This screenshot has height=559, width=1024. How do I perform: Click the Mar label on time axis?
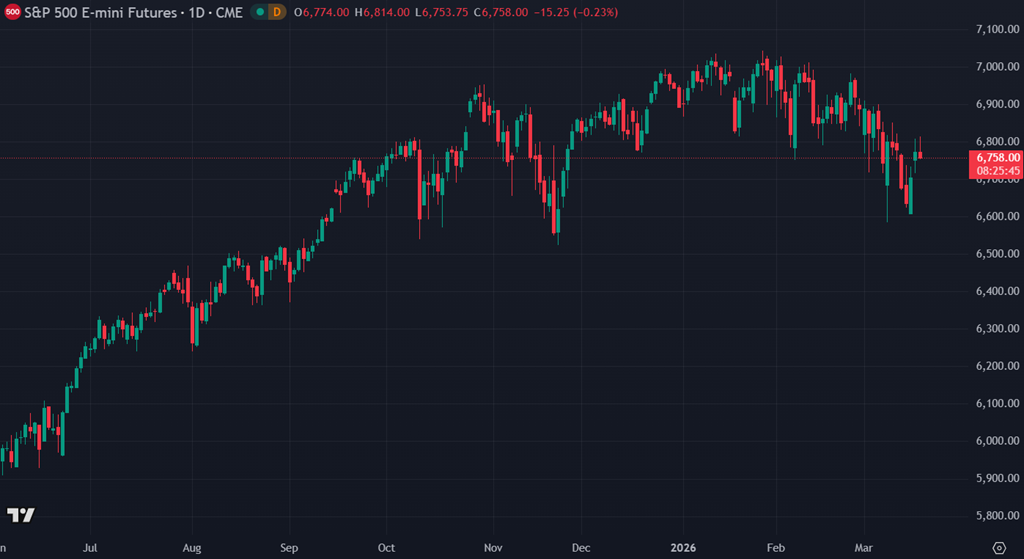pyautogui.click(x=863, y=547)
